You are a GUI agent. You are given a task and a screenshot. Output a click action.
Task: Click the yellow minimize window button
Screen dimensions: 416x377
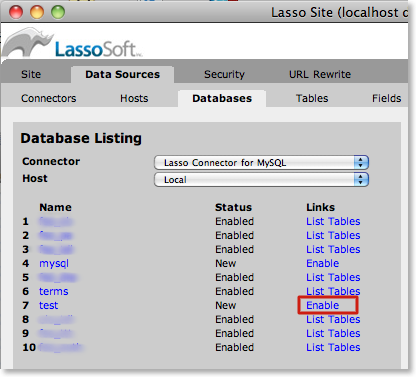pyautogui.click(x=37, y=12)
